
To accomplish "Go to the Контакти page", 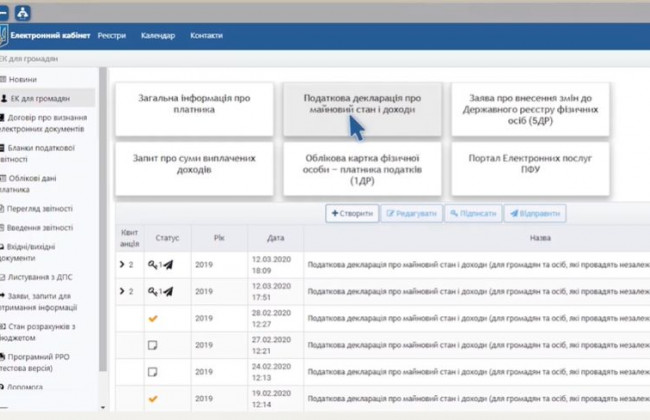I will pyautogui.click(x=206, y=36).
